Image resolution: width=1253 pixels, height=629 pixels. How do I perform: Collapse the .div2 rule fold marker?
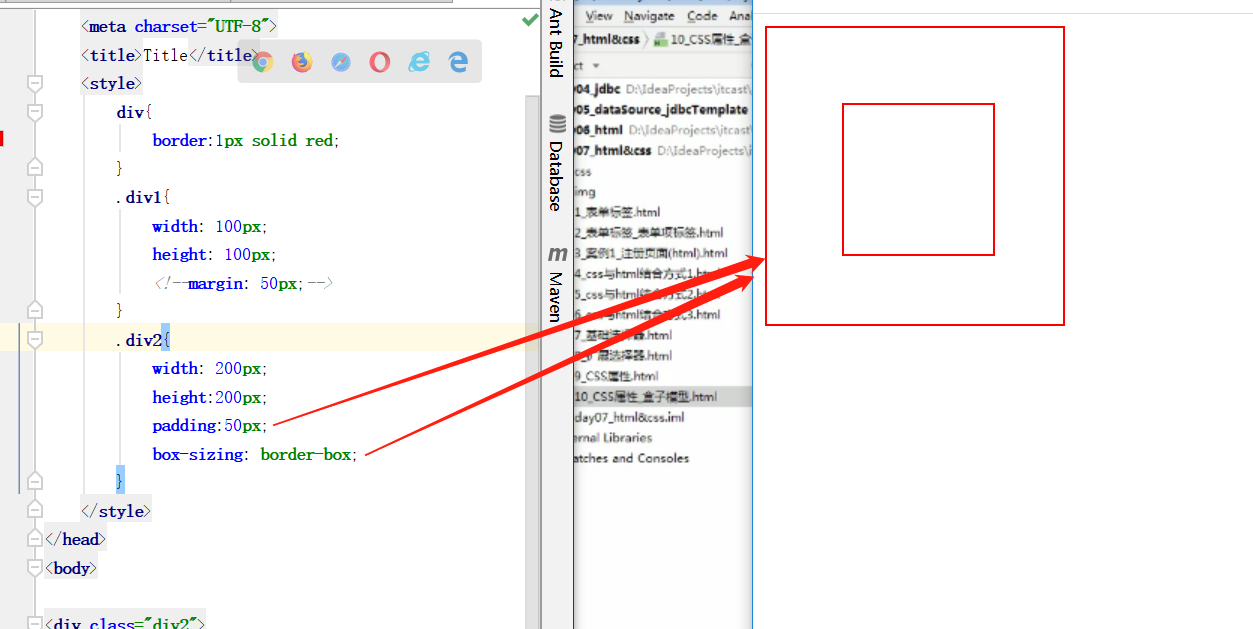click(35, 340)
